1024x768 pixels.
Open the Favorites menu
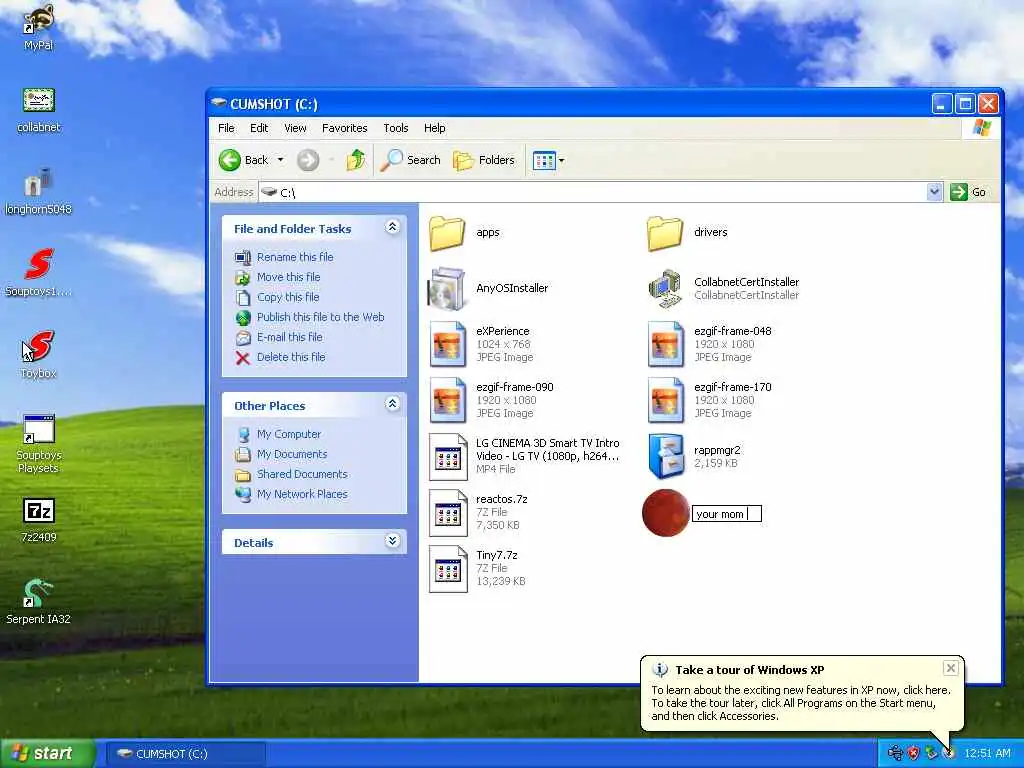point(344,128)
